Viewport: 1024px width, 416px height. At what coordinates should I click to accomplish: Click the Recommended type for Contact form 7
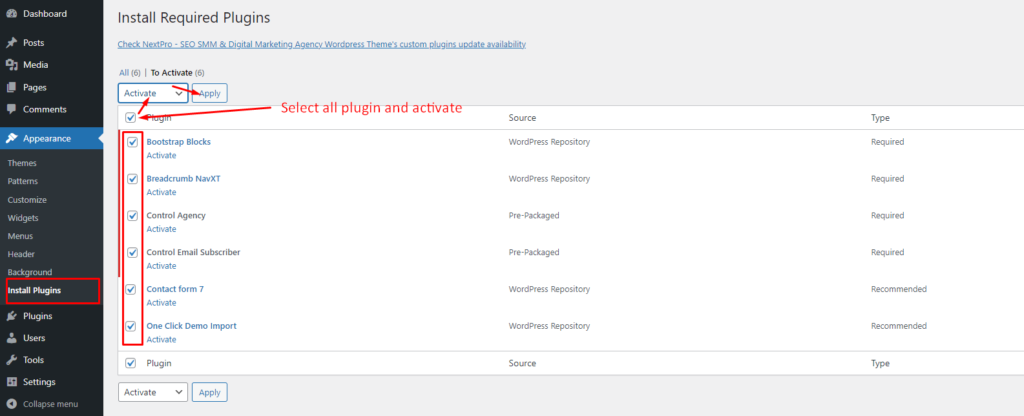pos(899,289)
